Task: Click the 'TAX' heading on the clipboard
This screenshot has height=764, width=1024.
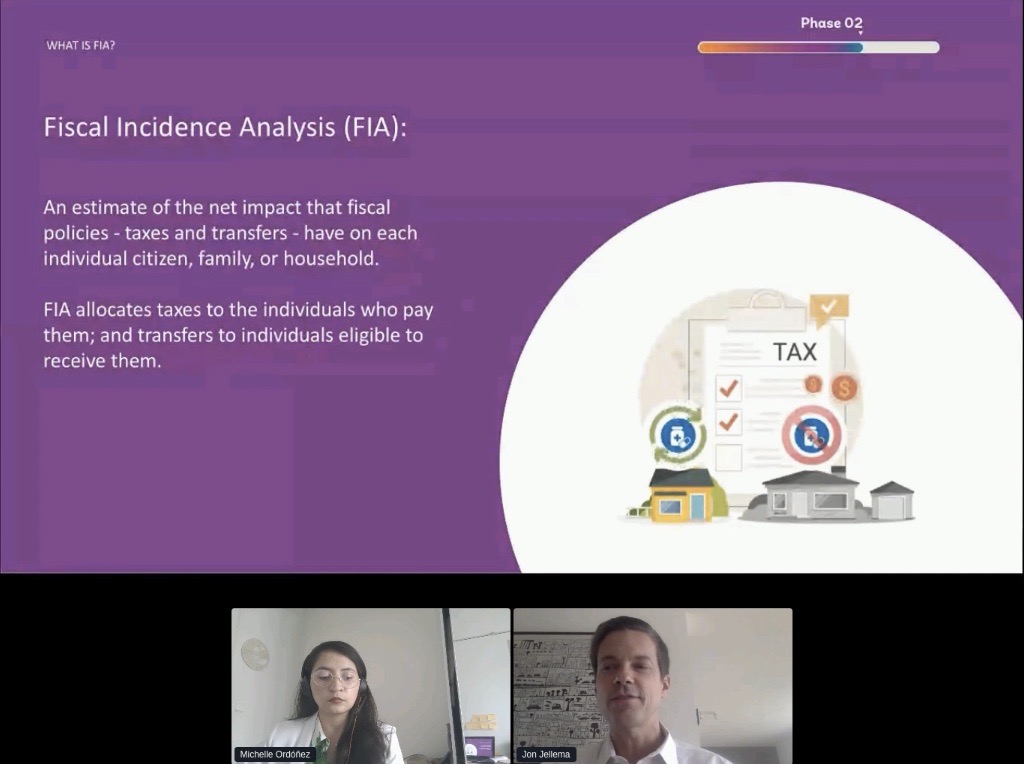Action: pos(795,352)
